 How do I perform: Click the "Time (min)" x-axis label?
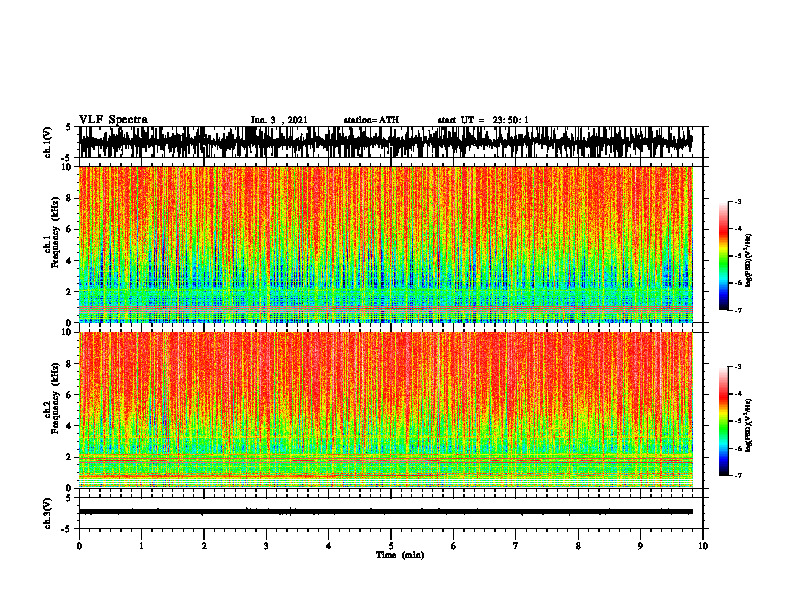pos(400,555)
